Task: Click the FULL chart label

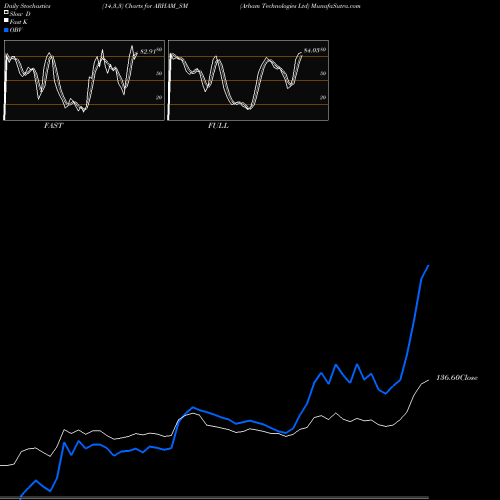Action: (218, 126)
